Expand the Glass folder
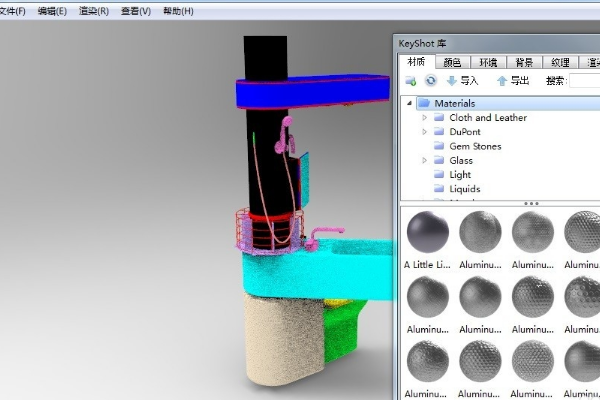This screenshot has width=600, height=400. [x=424, y=160]
